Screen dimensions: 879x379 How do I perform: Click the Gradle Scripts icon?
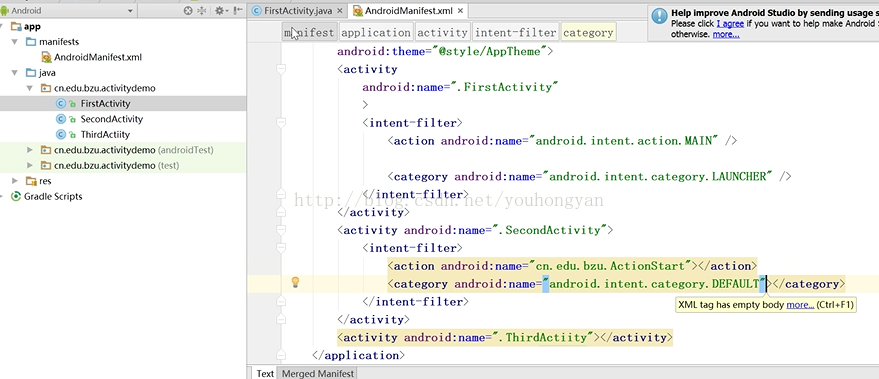click(16, 196)
